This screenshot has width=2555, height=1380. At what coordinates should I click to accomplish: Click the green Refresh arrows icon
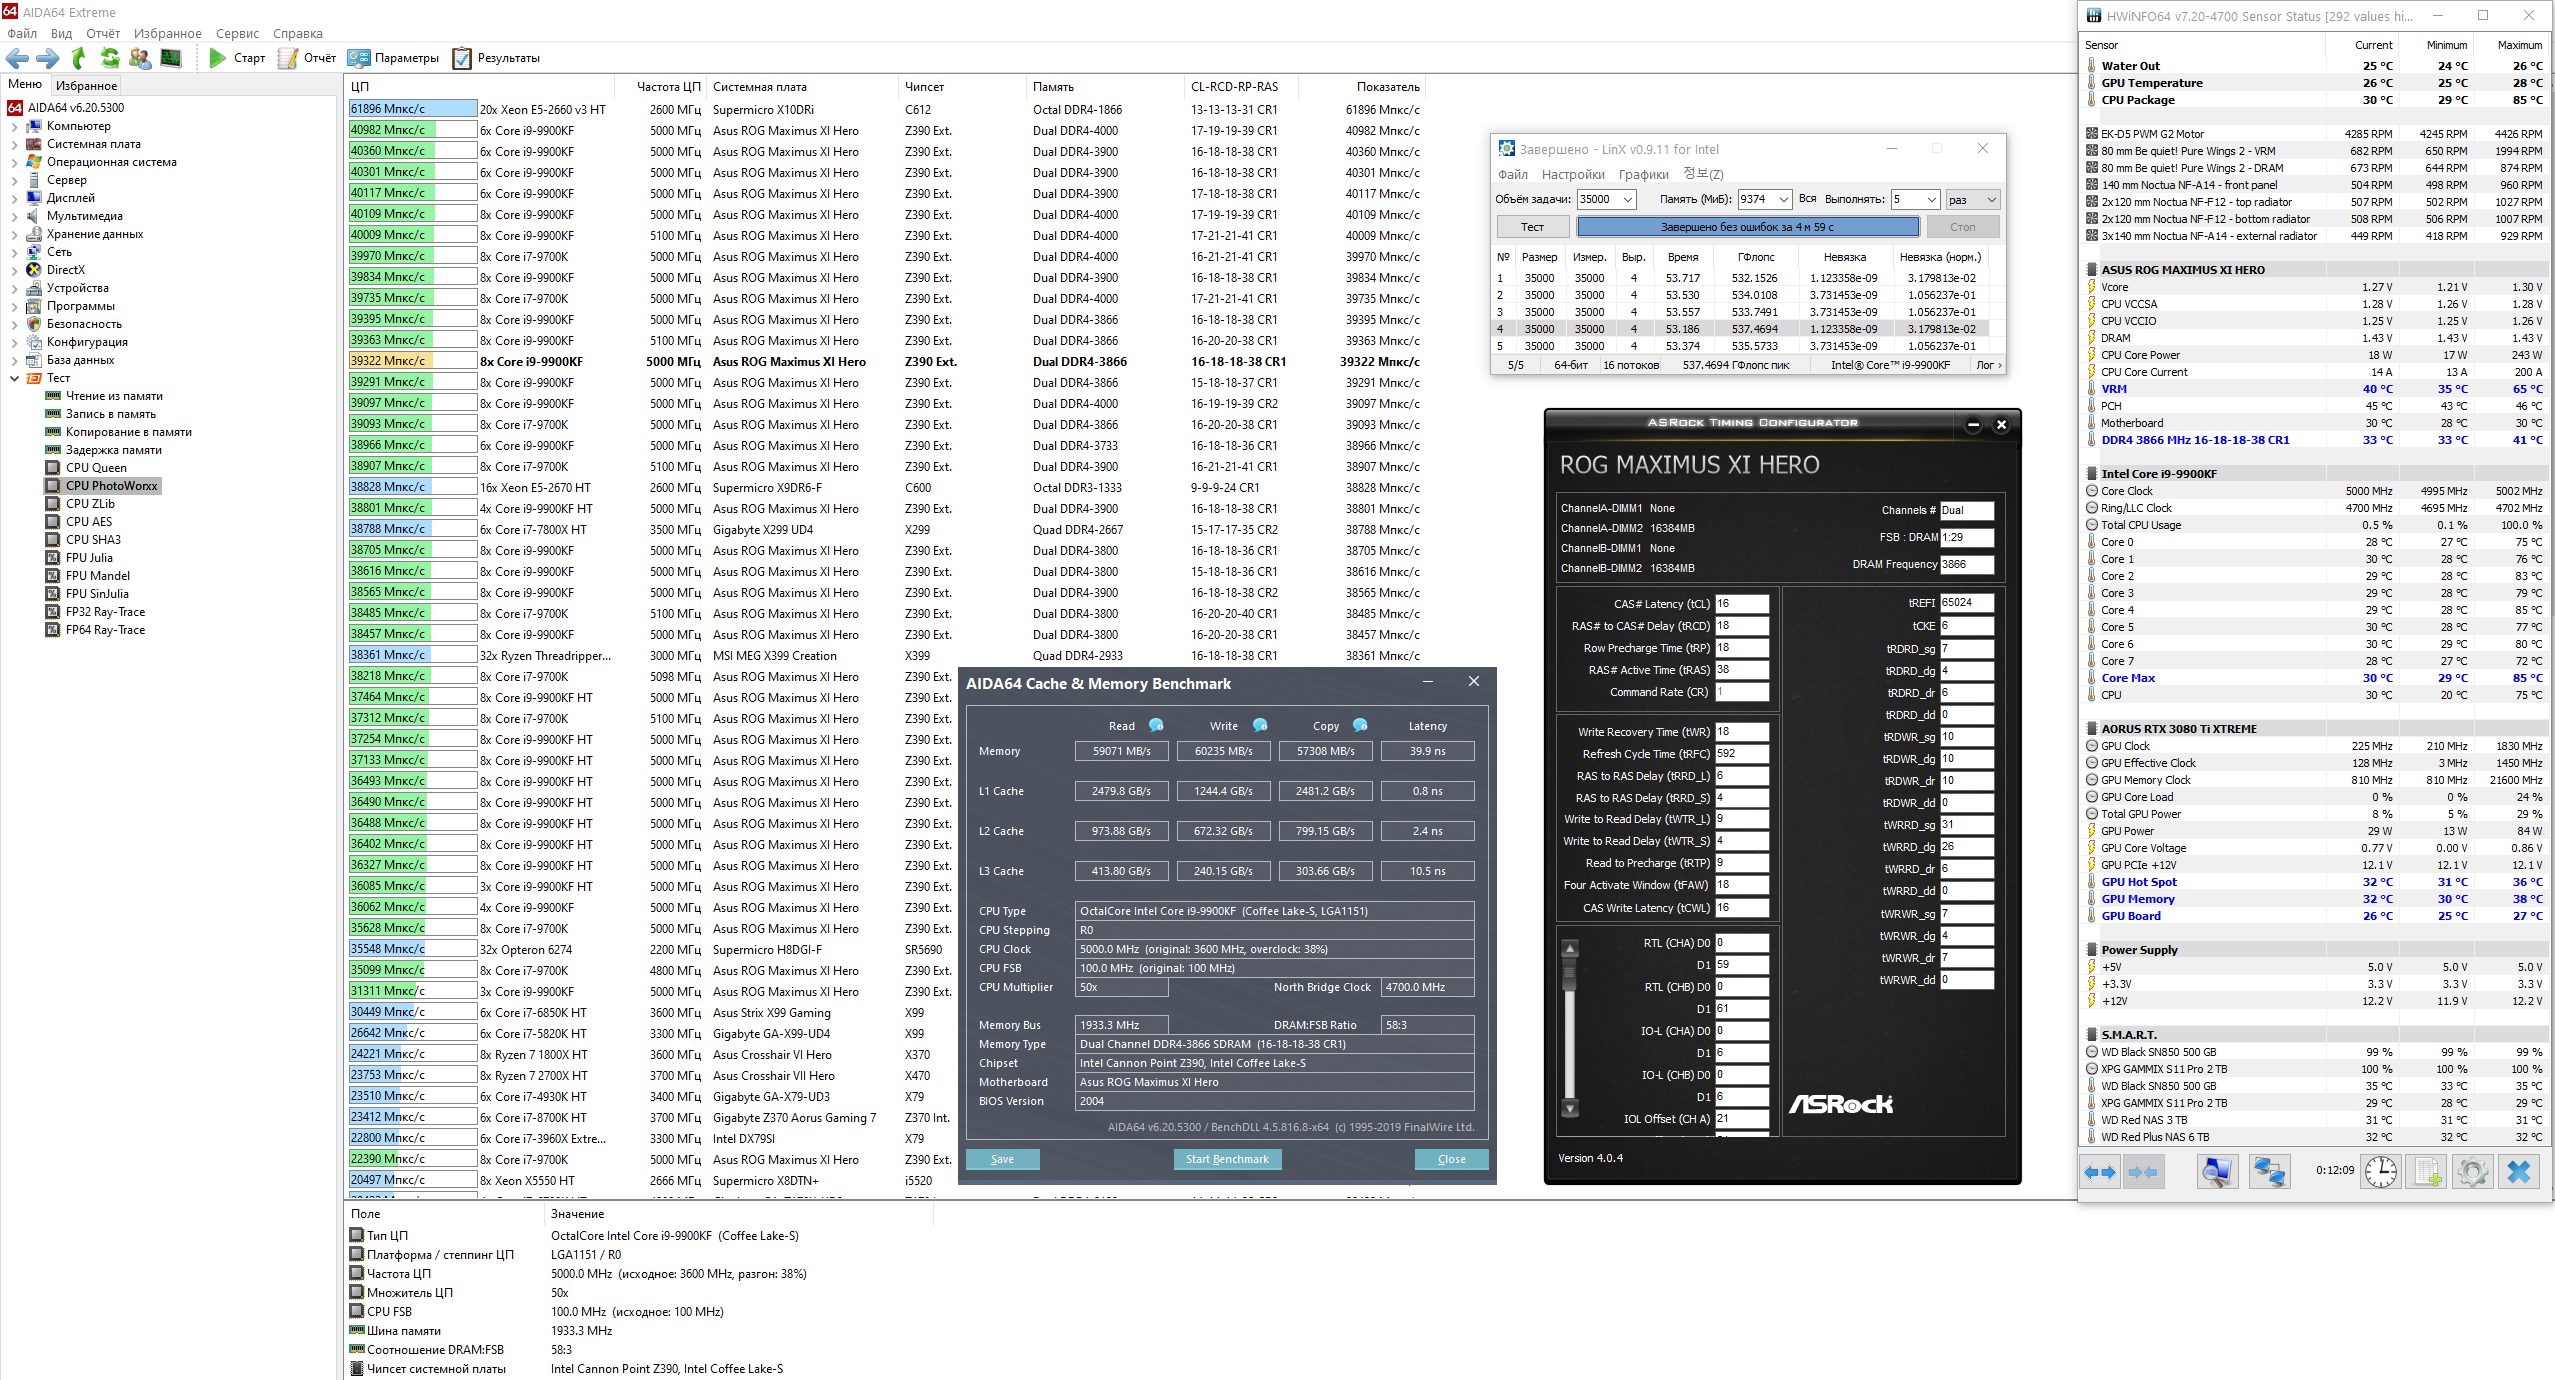point(110,58)
